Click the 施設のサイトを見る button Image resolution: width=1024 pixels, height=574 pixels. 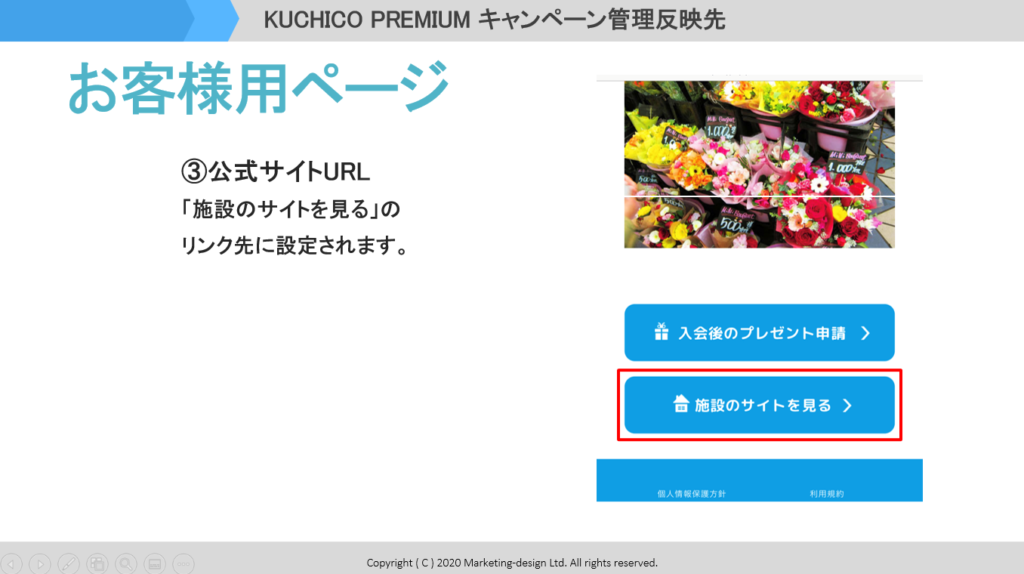[x=760, y=405]
